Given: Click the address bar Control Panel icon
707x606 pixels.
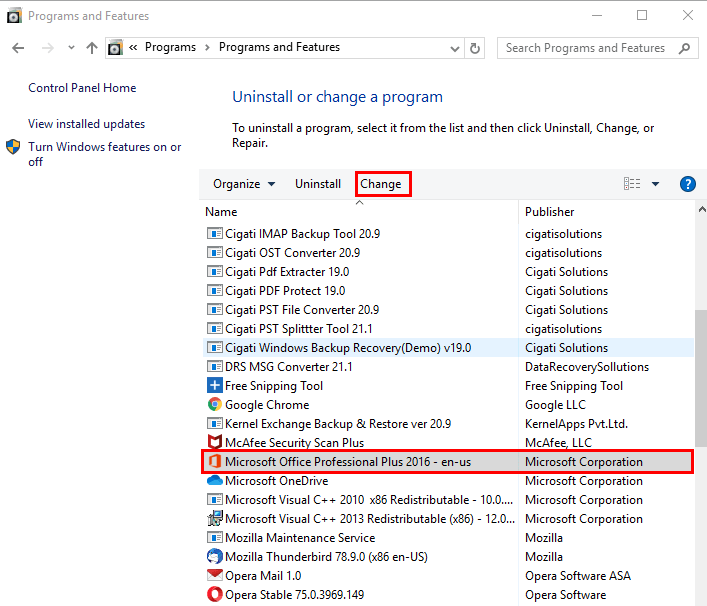Looking at the screenshot, I should click(115, 47).
